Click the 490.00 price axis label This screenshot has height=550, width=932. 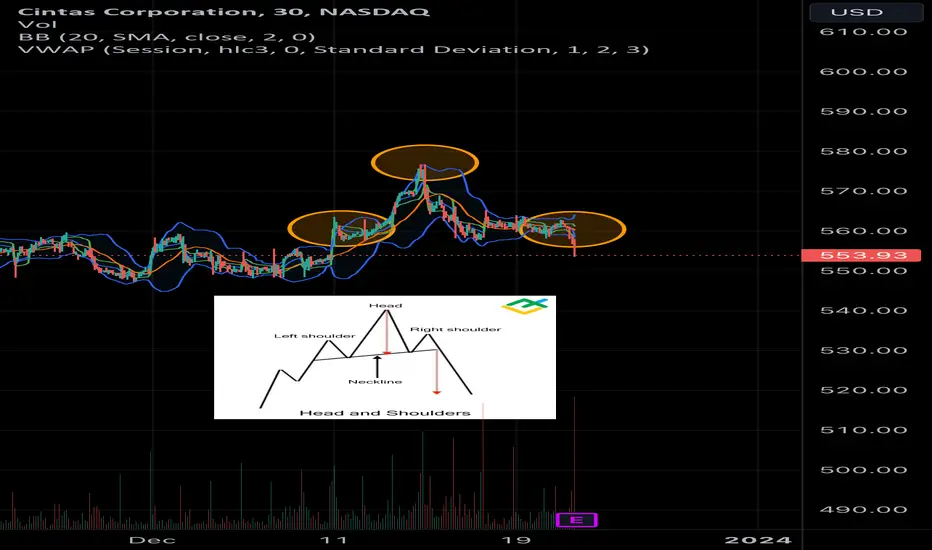pos(863,510)
